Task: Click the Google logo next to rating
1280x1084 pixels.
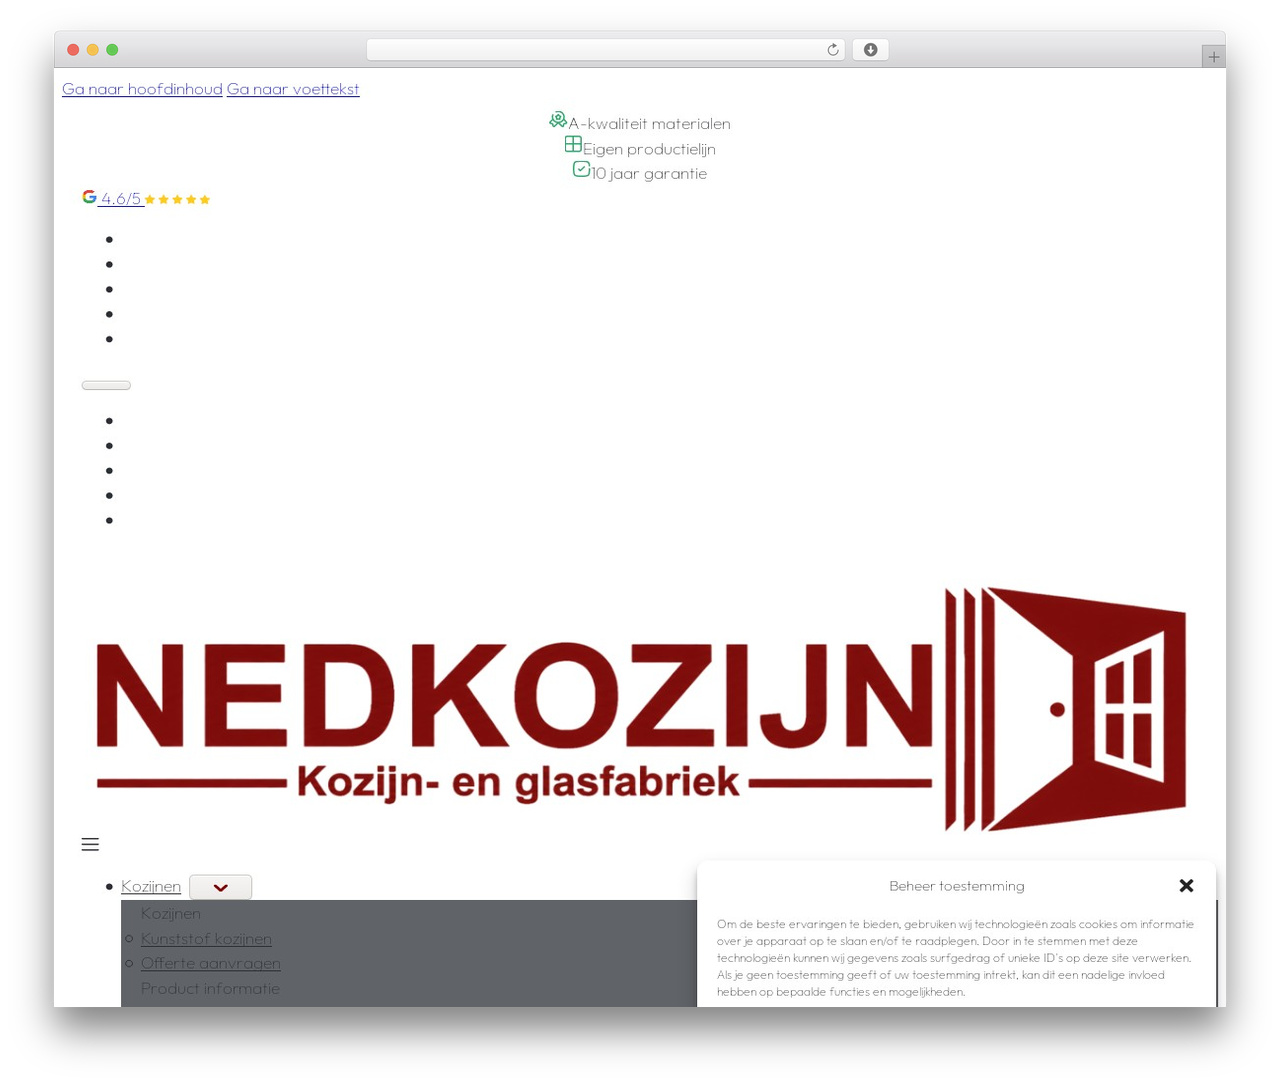Action: [89, 197]
